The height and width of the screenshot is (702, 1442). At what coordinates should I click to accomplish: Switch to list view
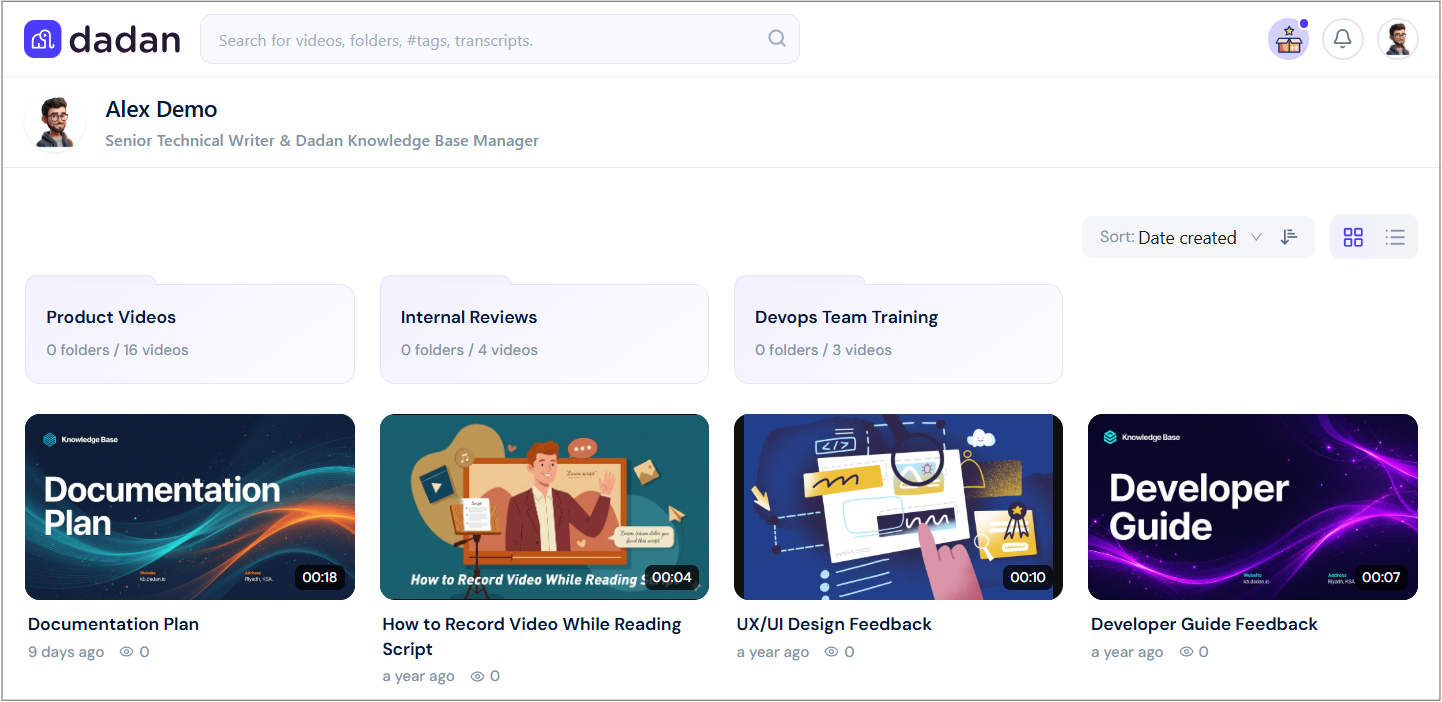(x=1395, y=237)
